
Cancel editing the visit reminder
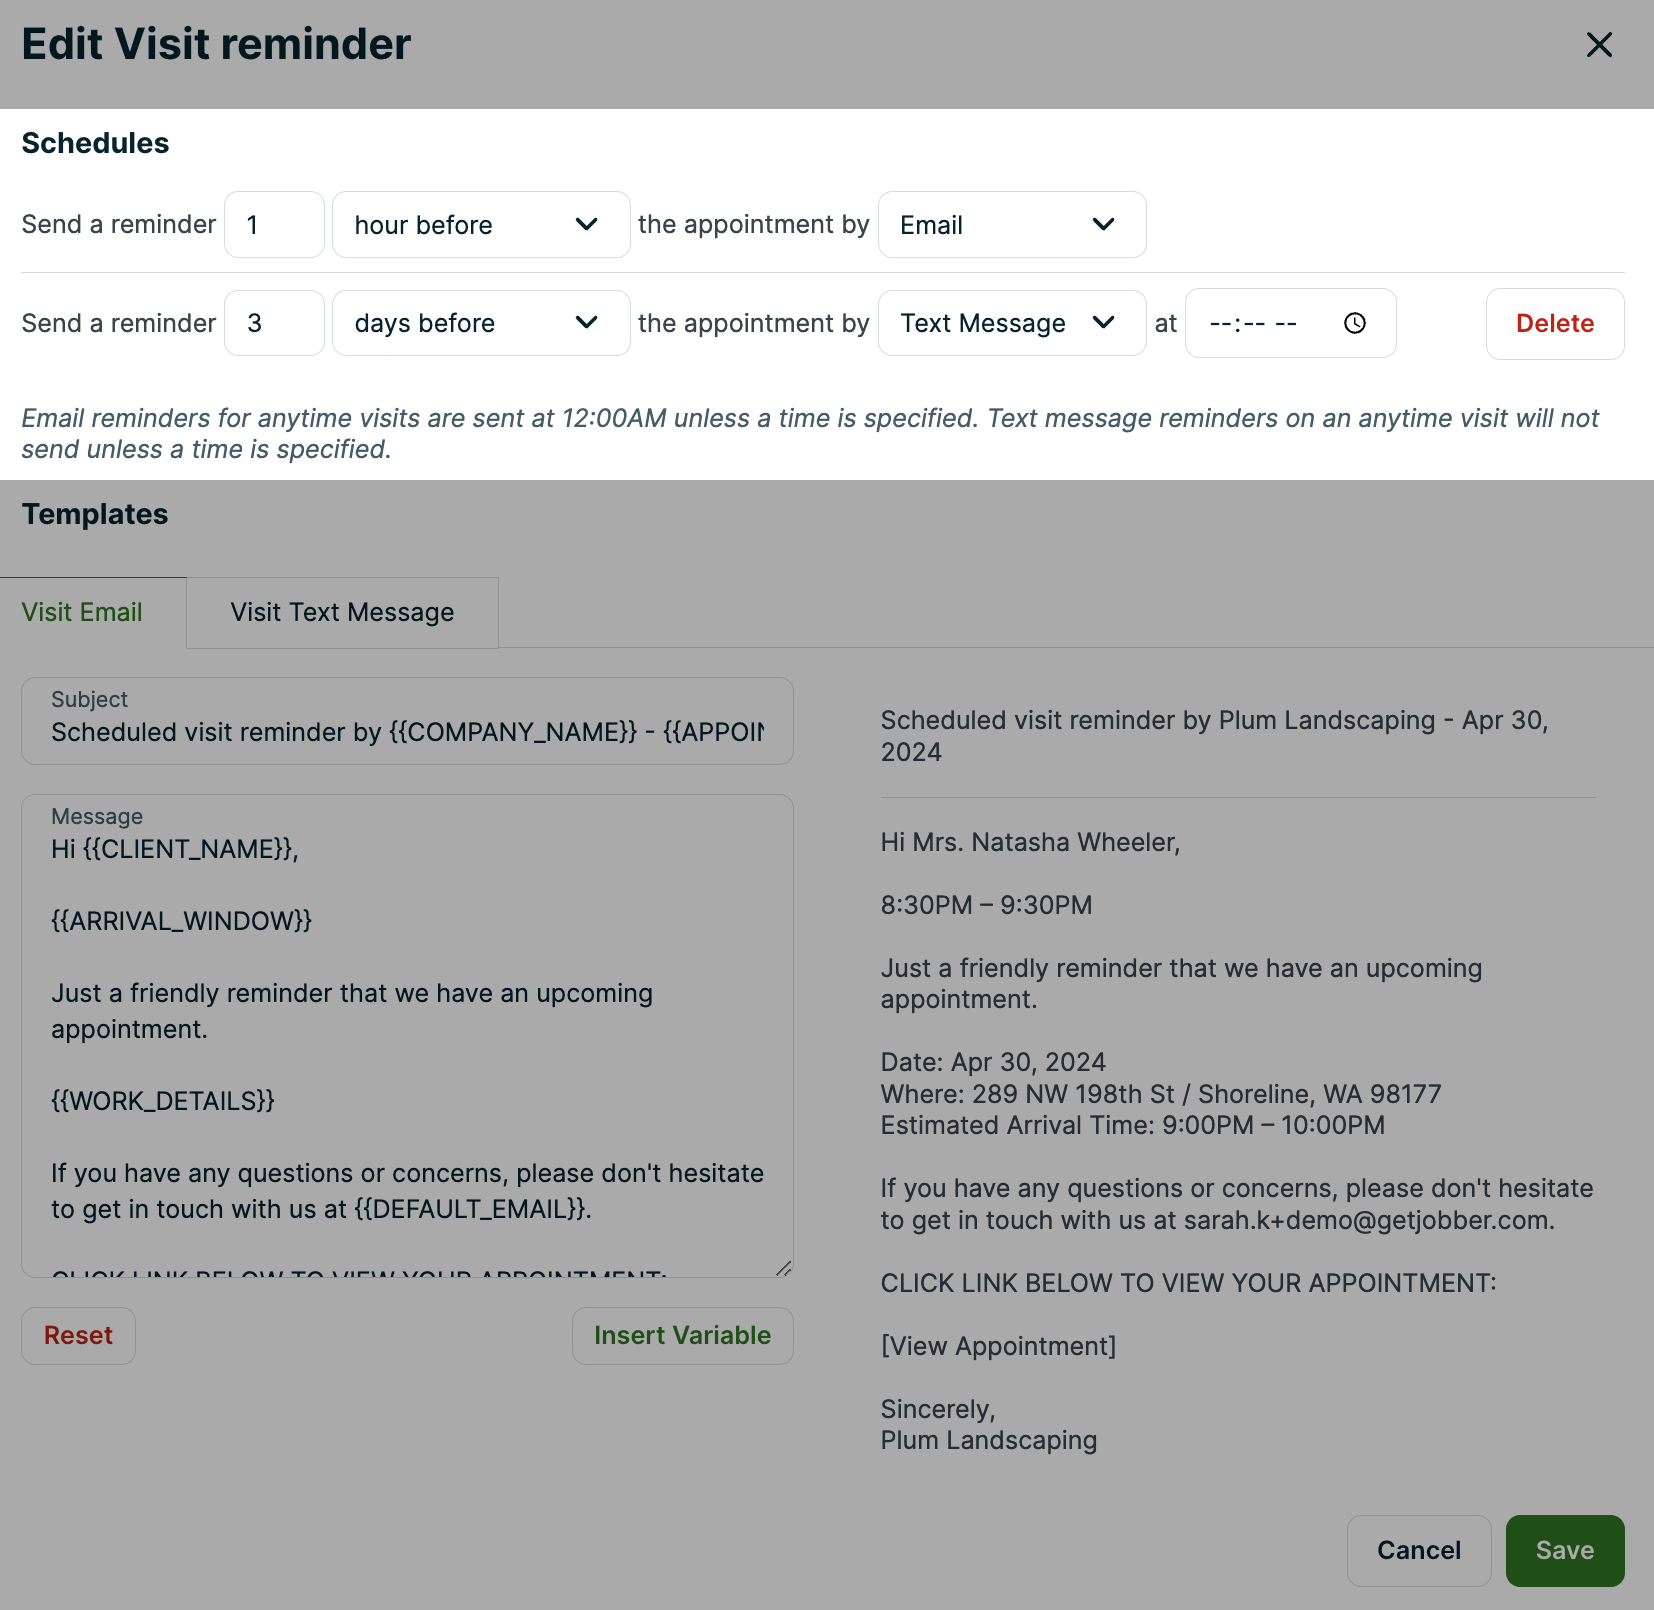coord(1418,1551)
